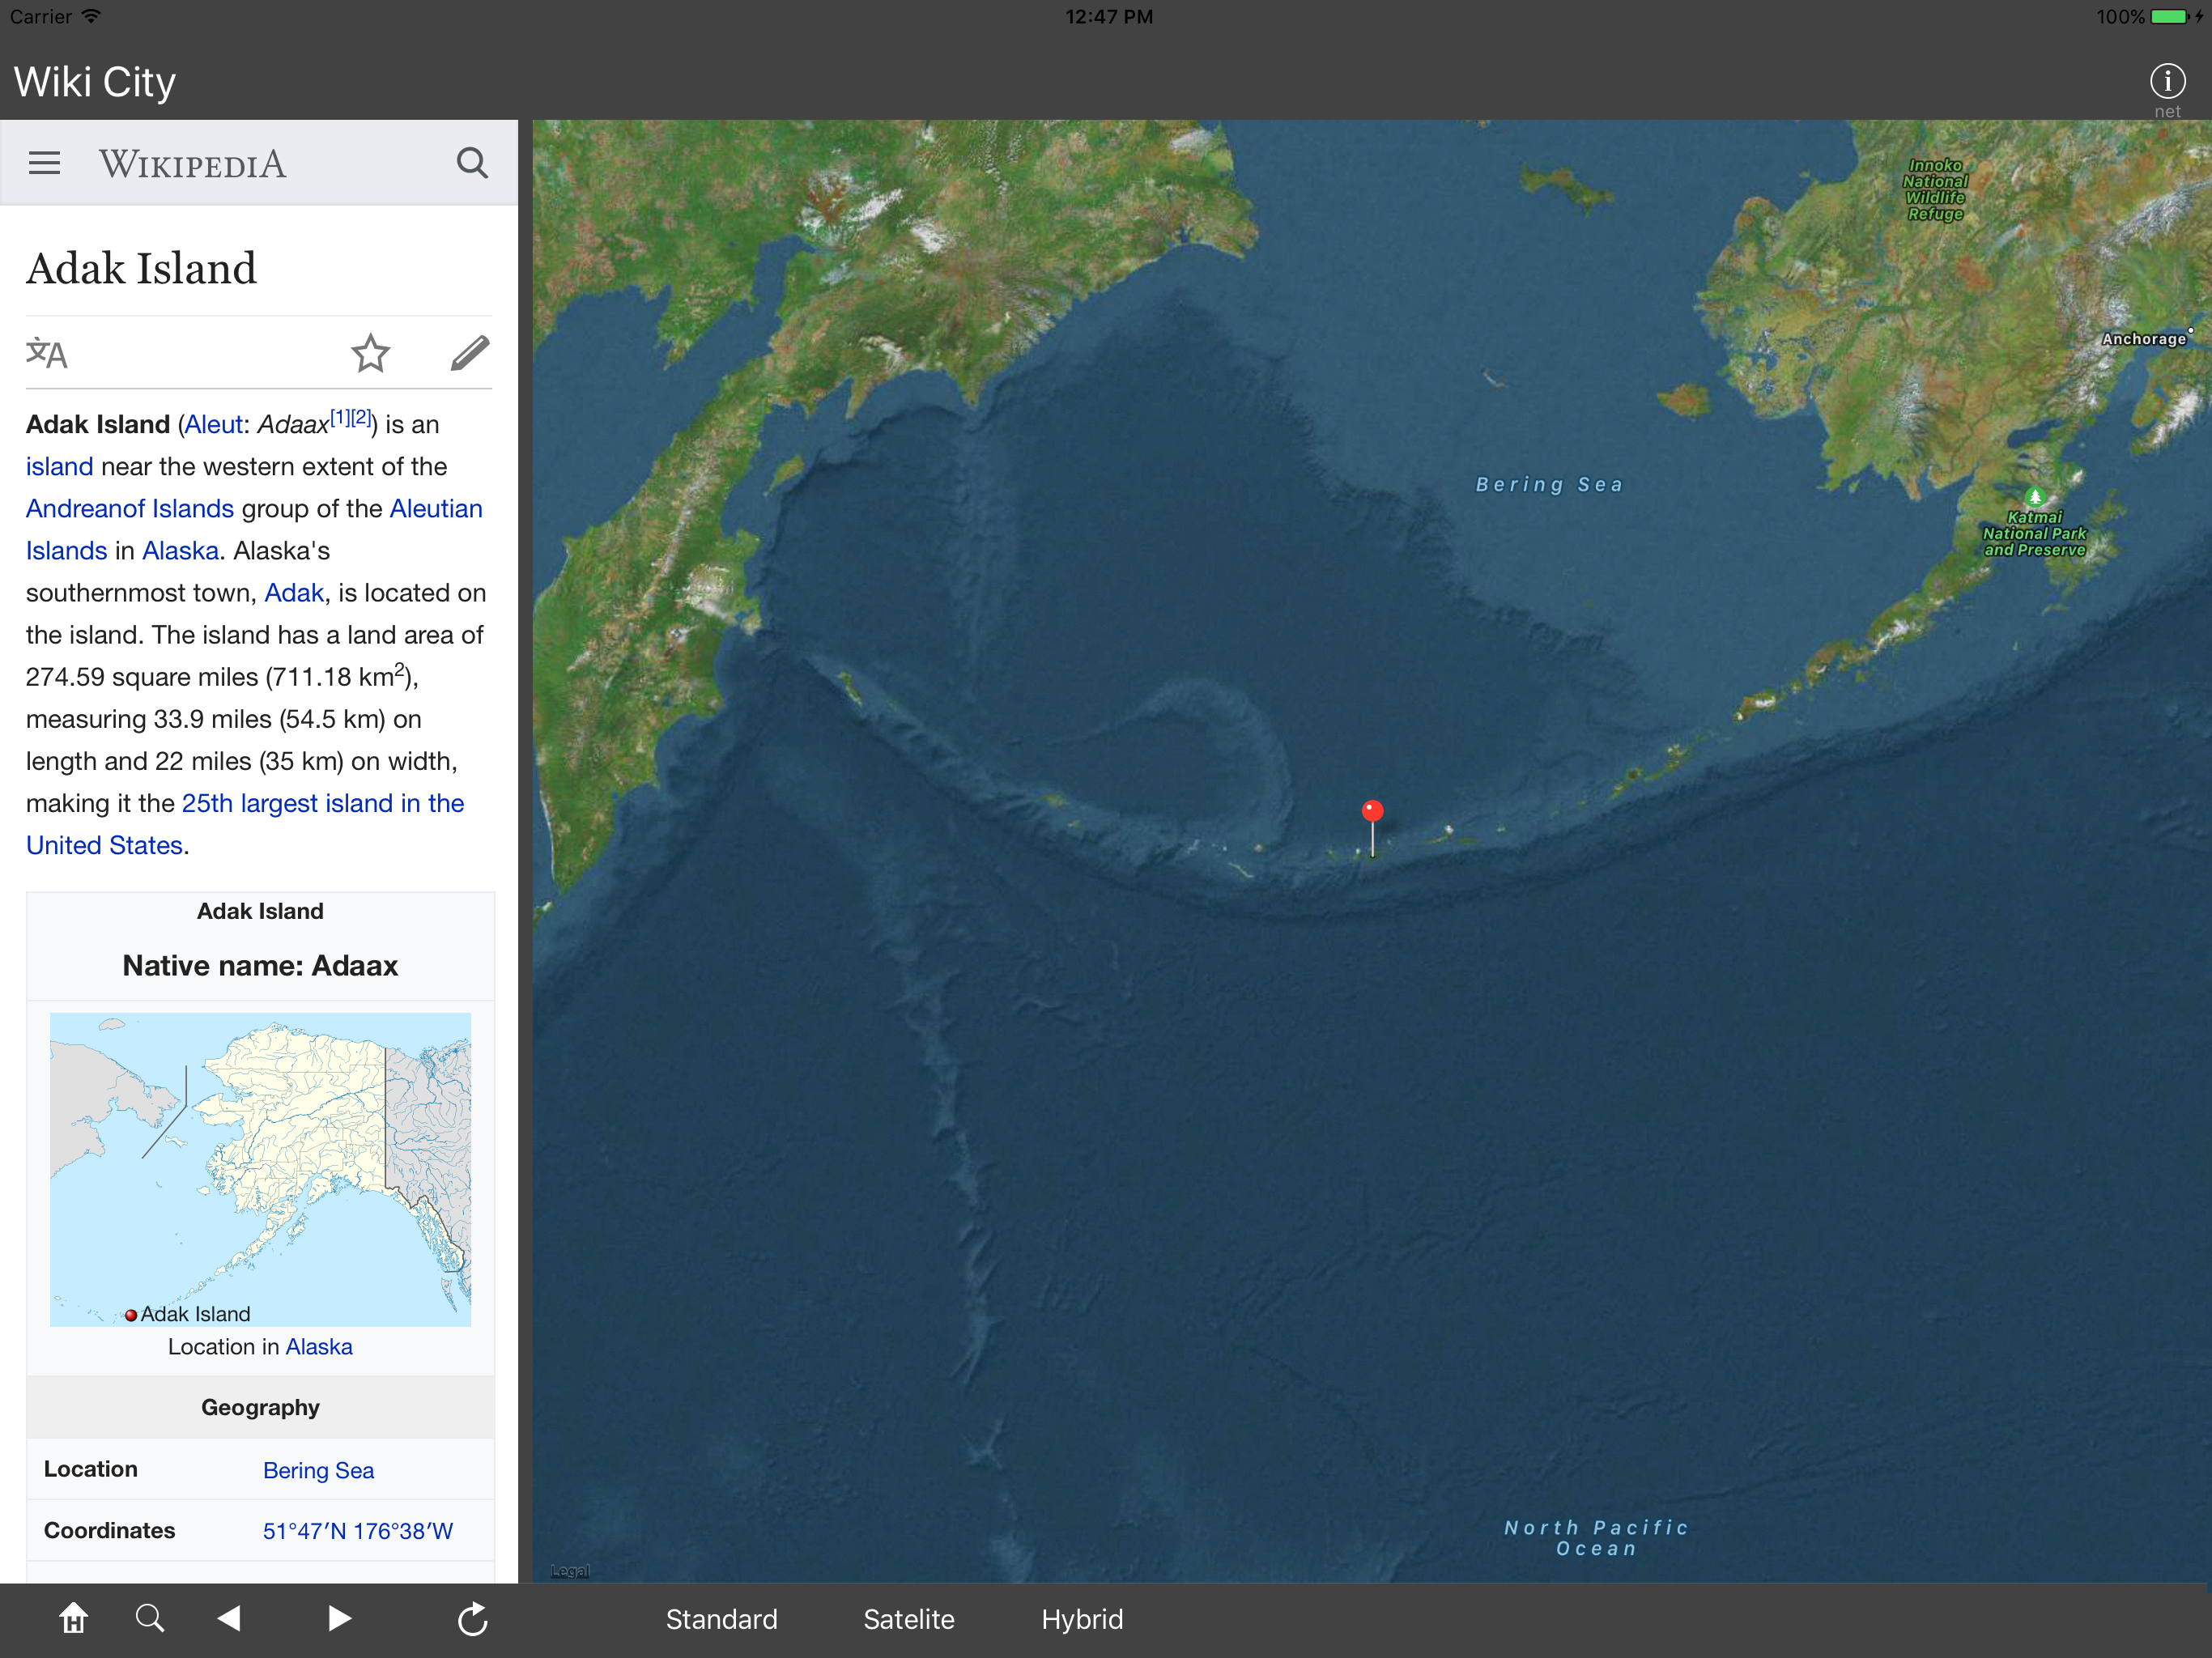Tap the home icon in bottom toolbar
Screen dimensions: 2212x1658
(73, 1618)
